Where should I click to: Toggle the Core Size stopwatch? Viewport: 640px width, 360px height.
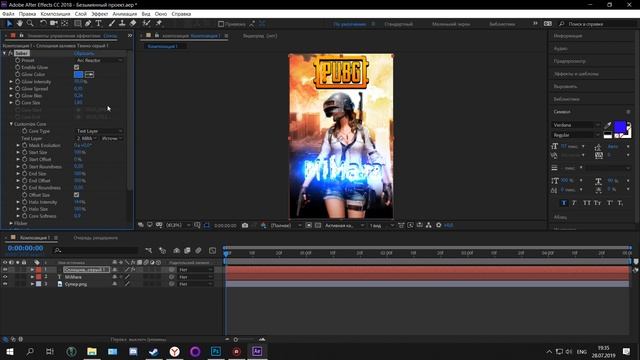tap(18, 103)
